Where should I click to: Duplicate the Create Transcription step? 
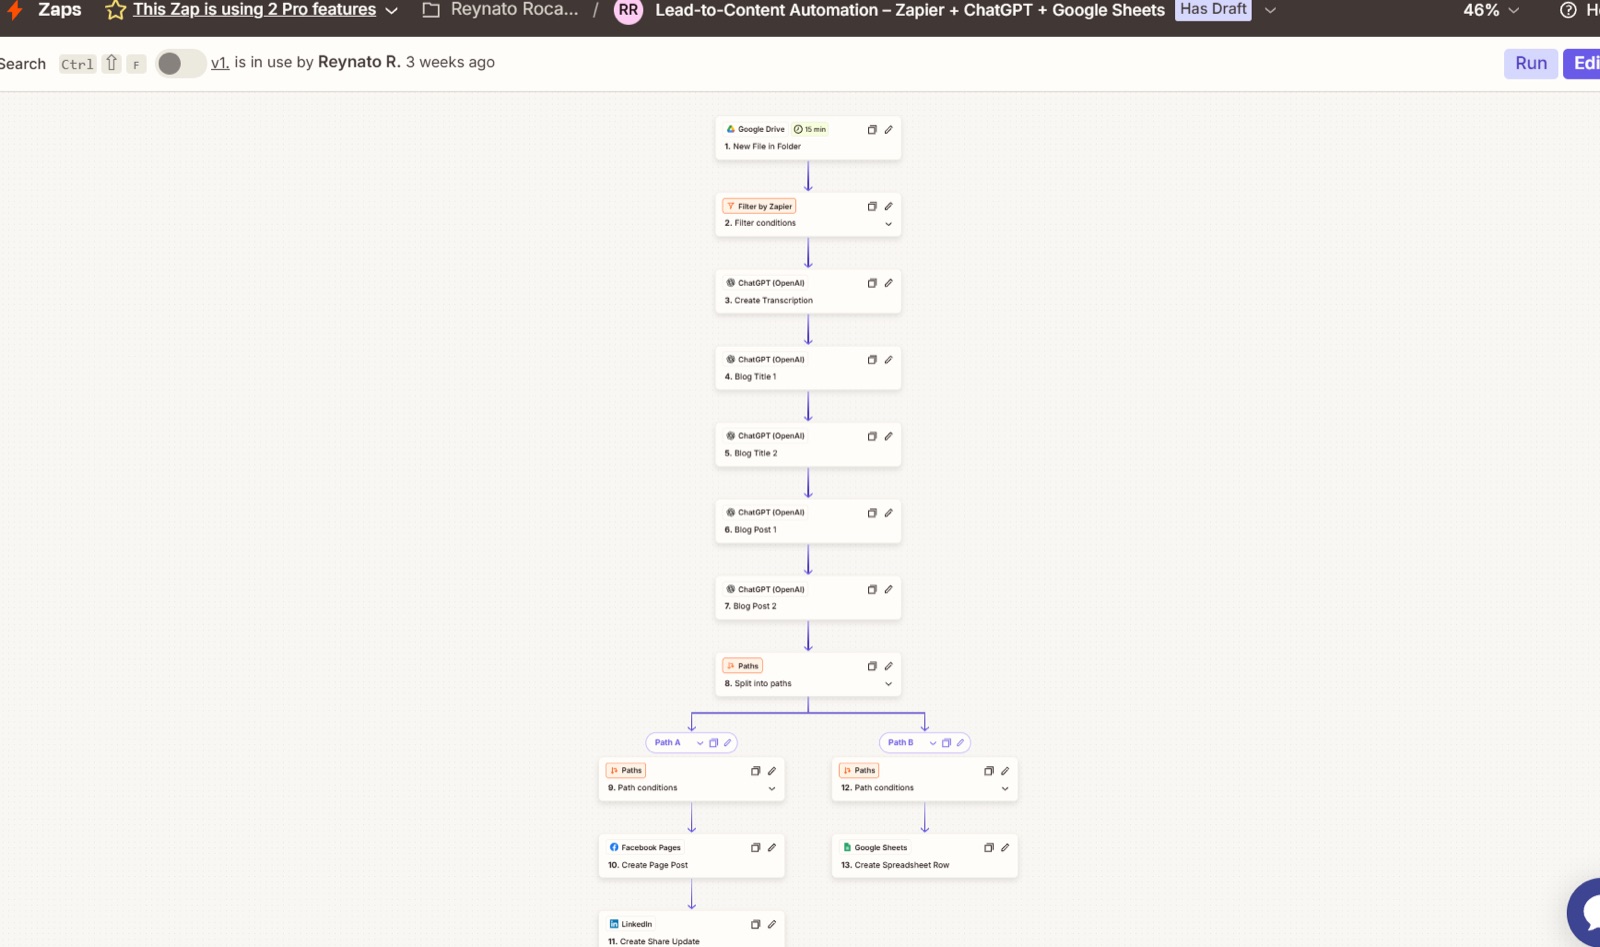pos(872,283)
